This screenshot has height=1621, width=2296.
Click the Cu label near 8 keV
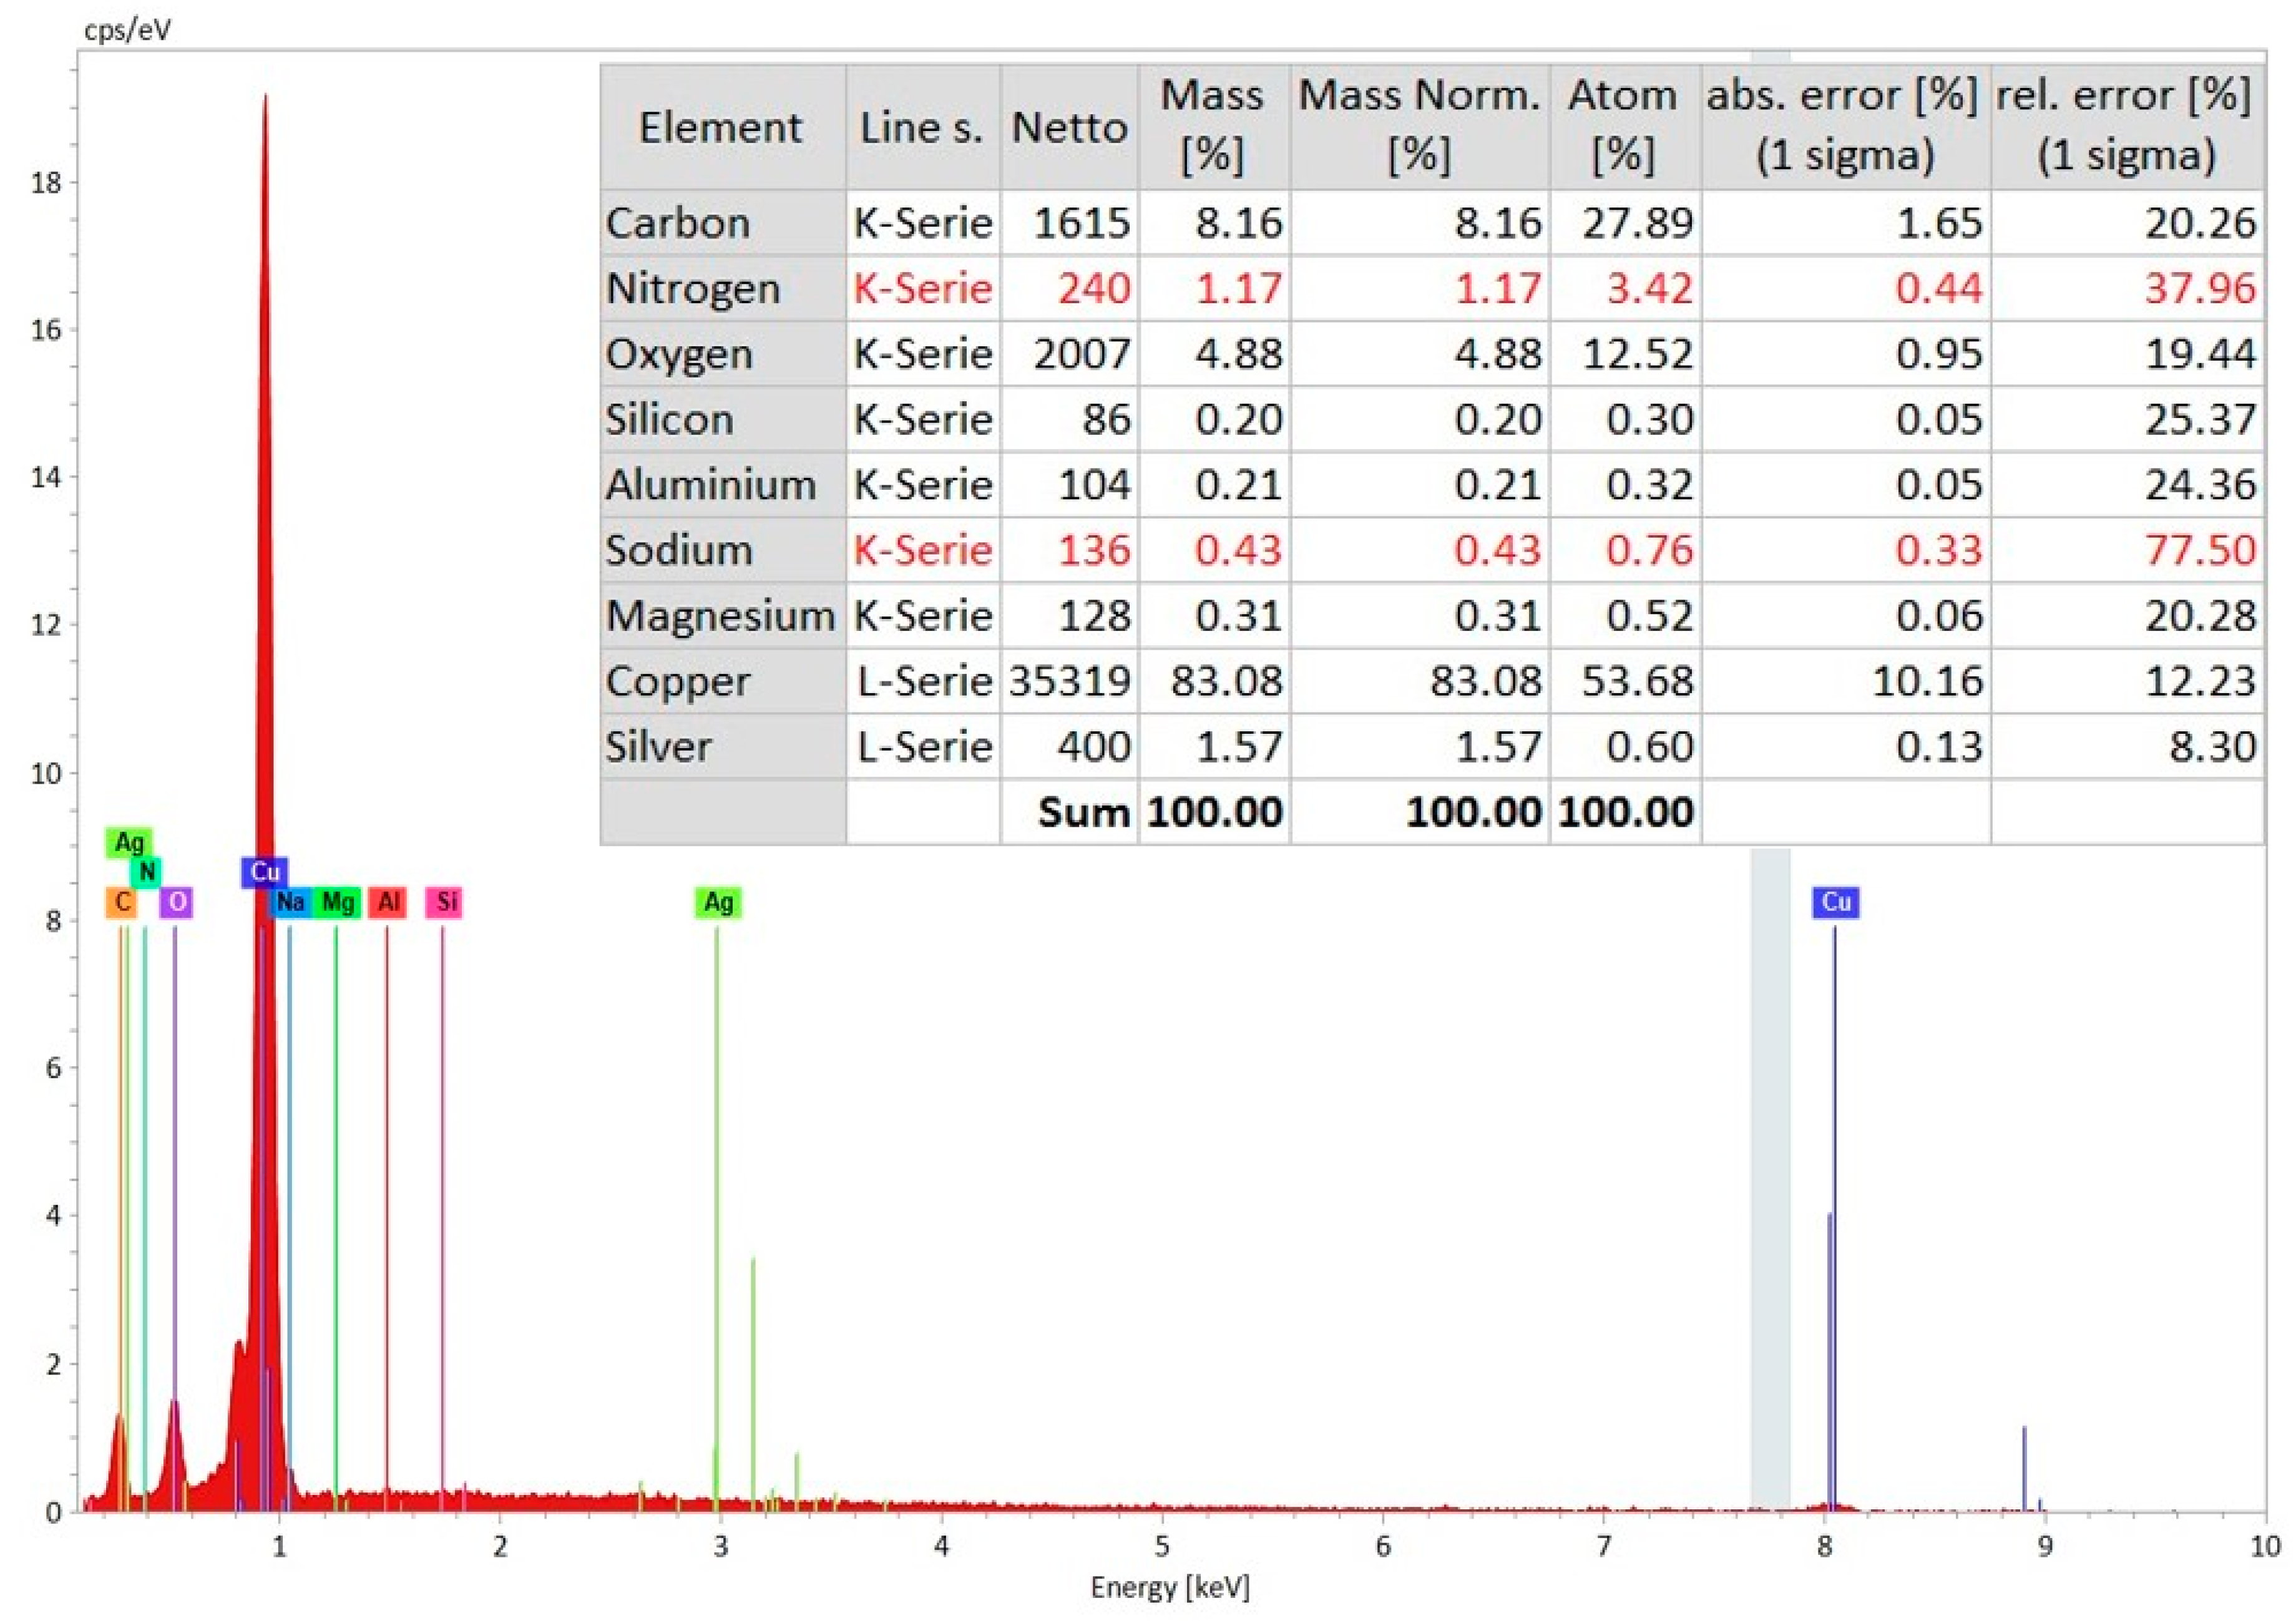1836,902
